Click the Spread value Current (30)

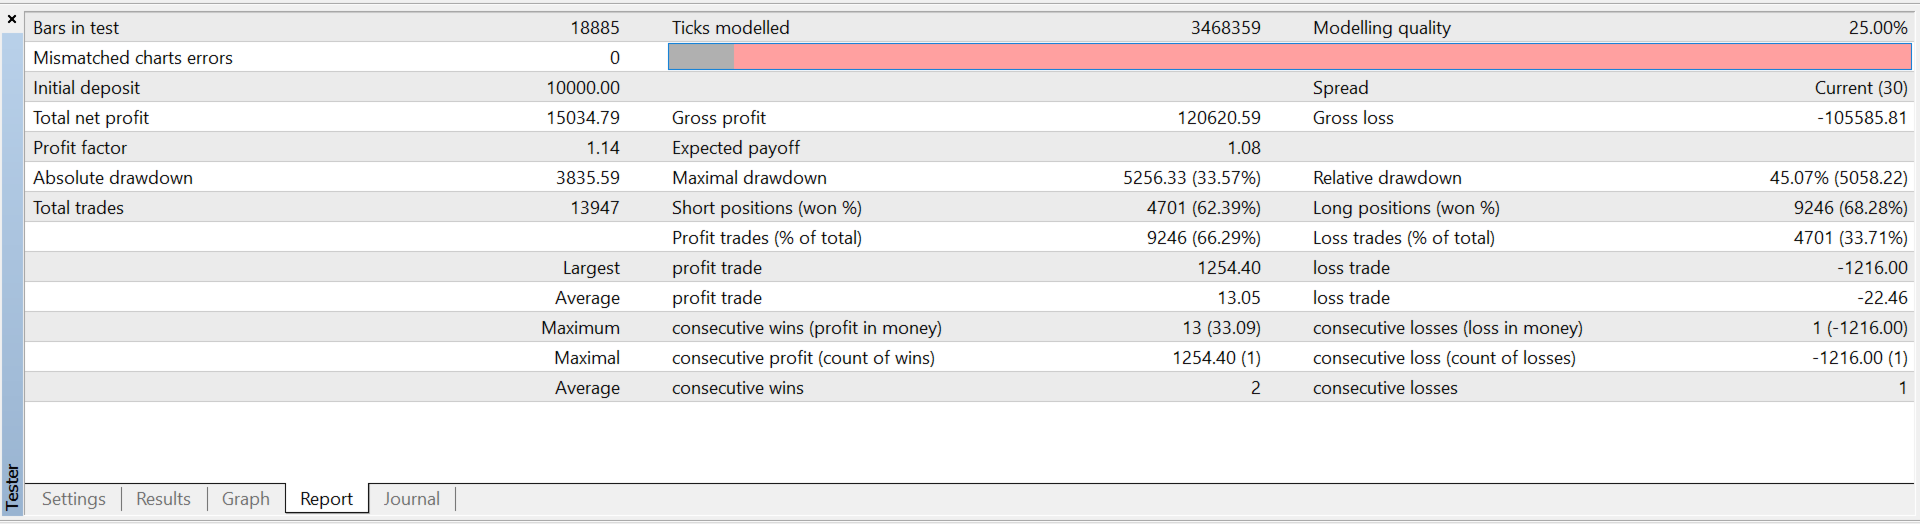tap(1861, 88)
